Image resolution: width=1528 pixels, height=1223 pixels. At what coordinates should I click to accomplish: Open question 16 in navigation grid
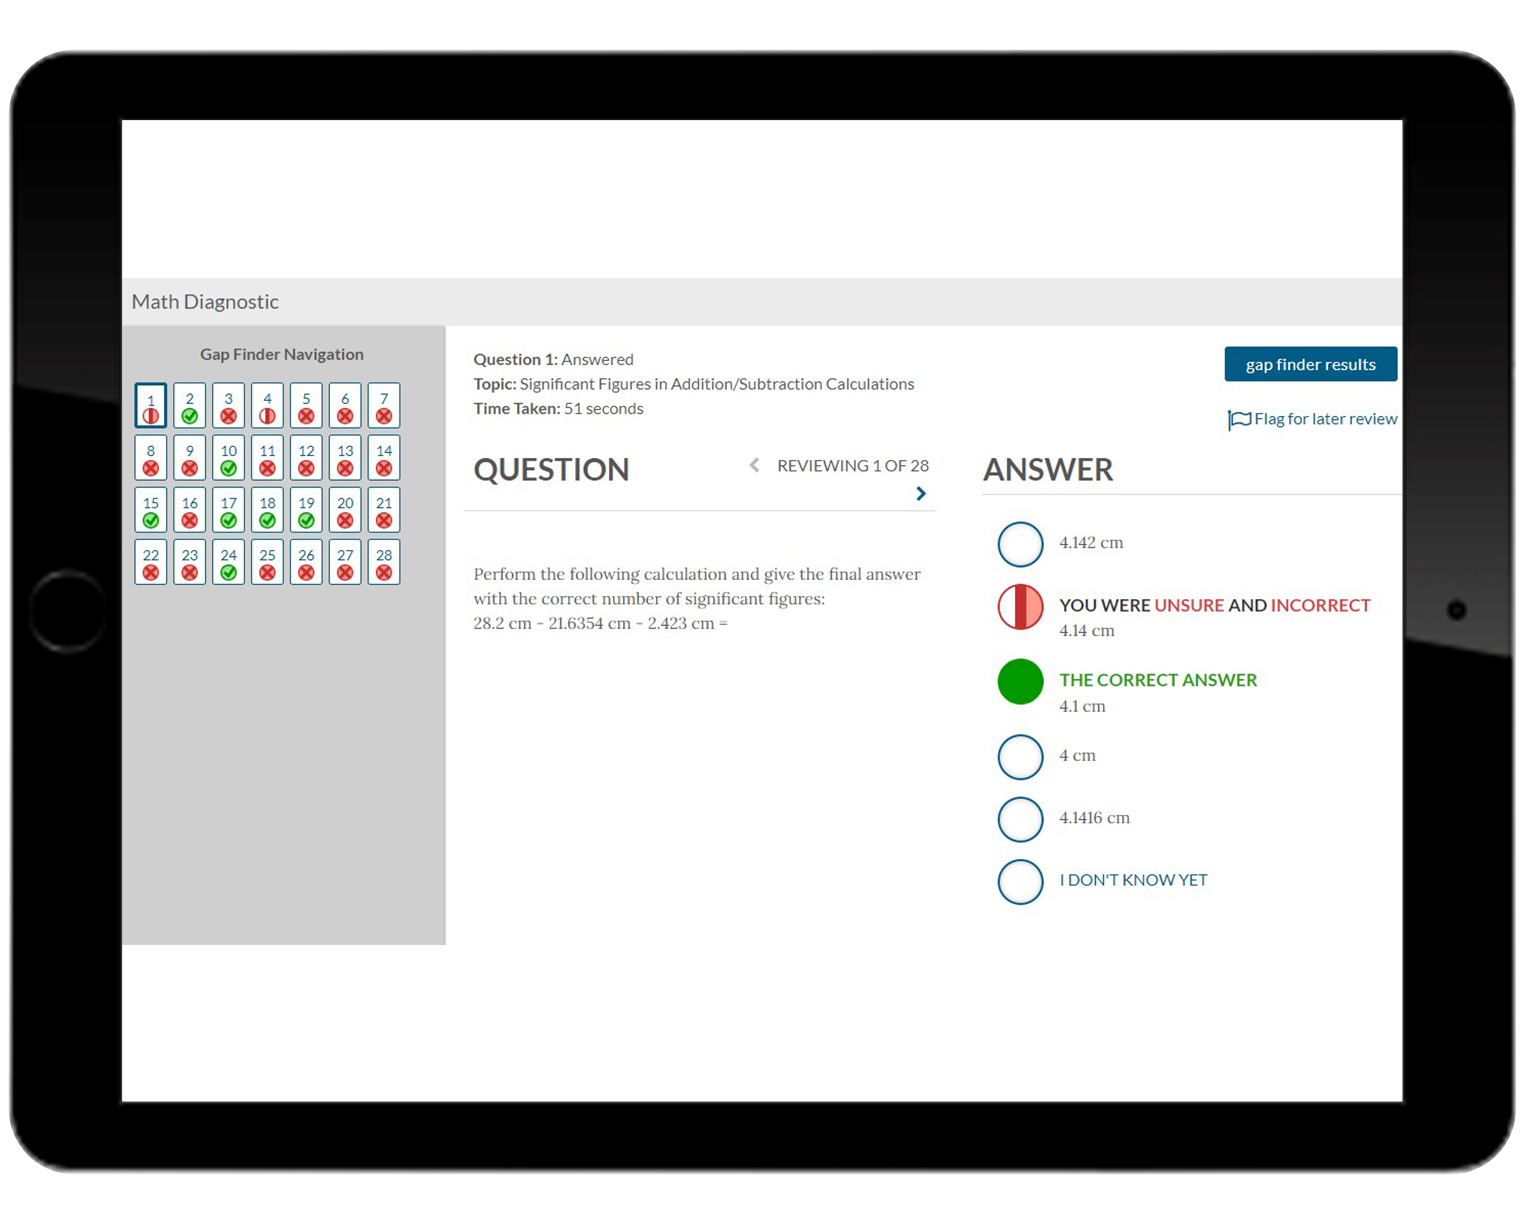point(190,510)
